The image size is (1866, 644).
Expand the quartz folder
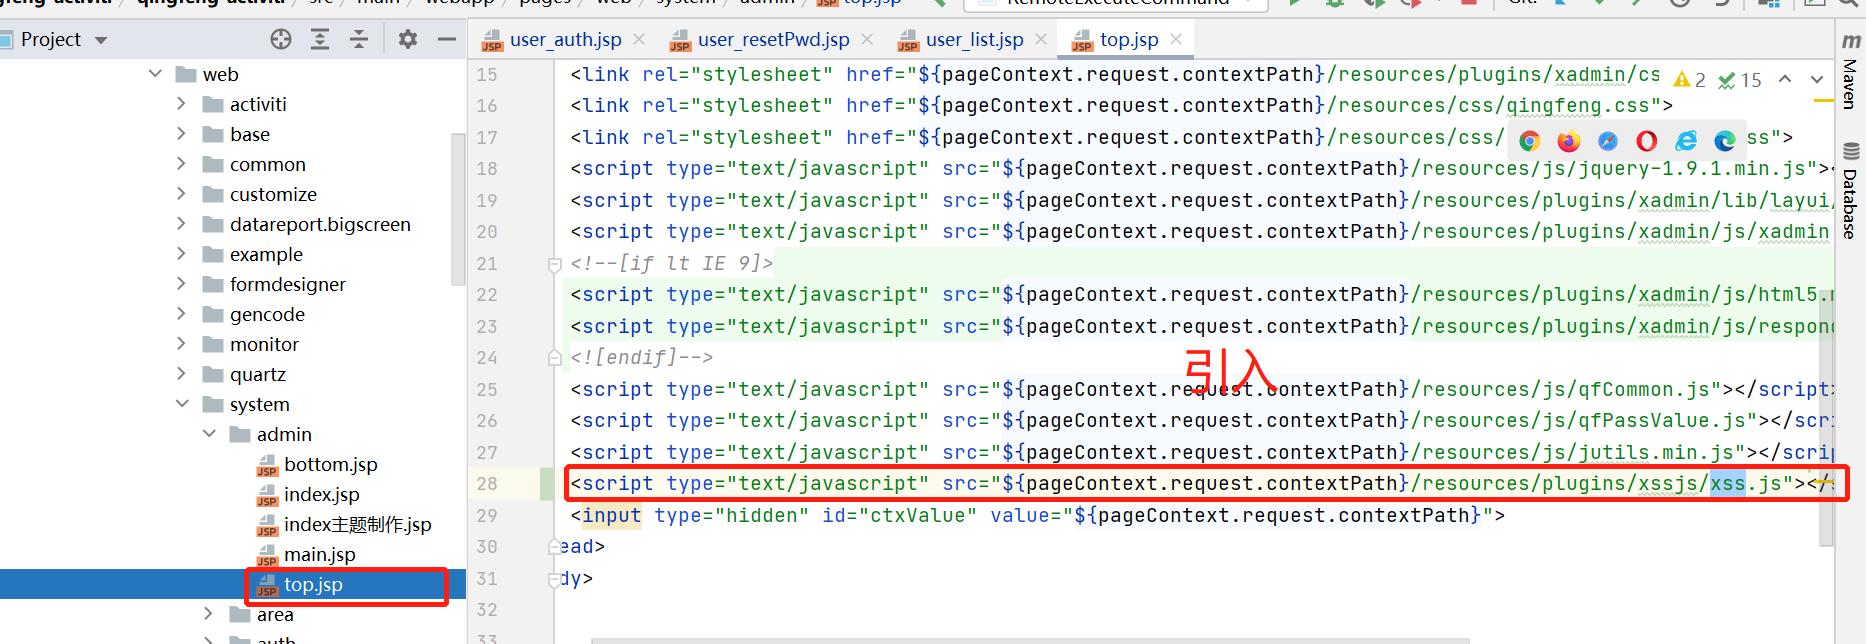[x=181, y=374]
